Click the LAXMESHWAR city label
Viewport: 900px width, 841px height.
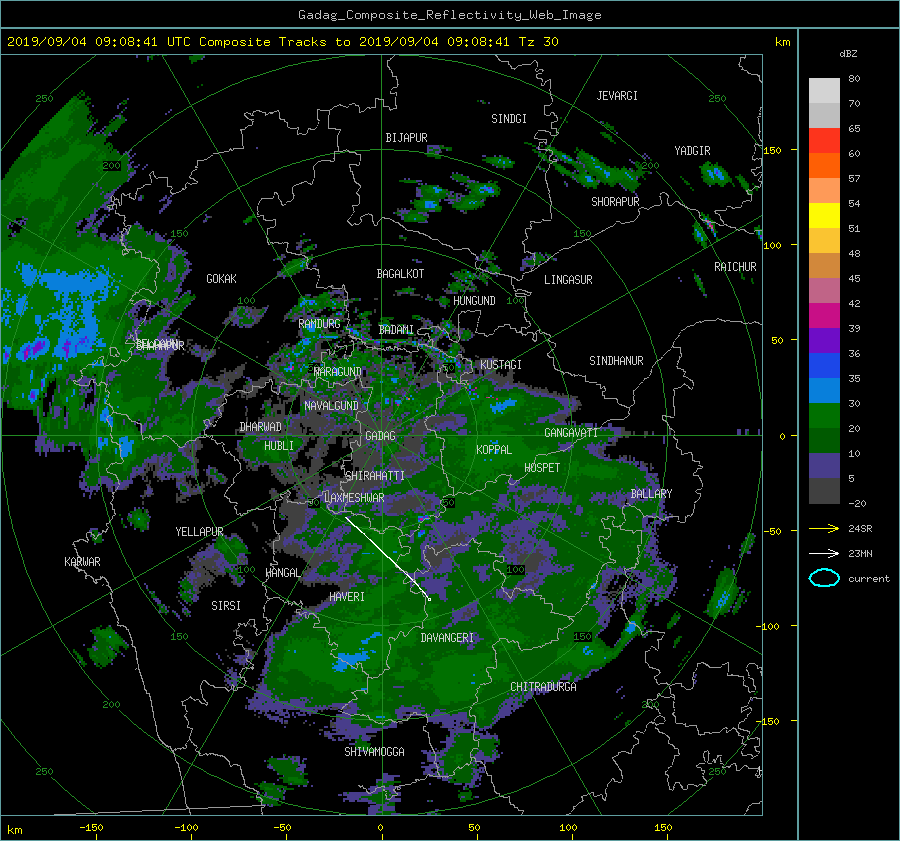tap(354, 498)
